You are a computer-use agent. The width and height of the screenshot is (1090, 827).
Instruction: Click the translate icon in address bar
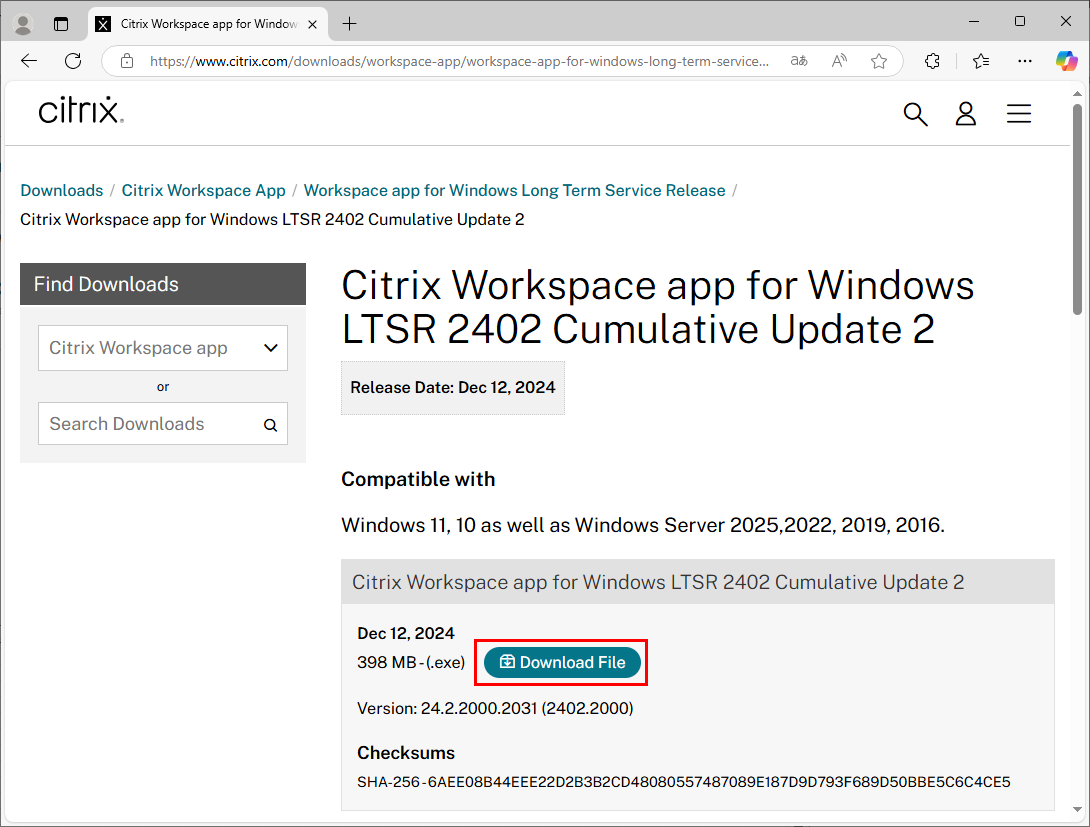[x=799, y=61]
